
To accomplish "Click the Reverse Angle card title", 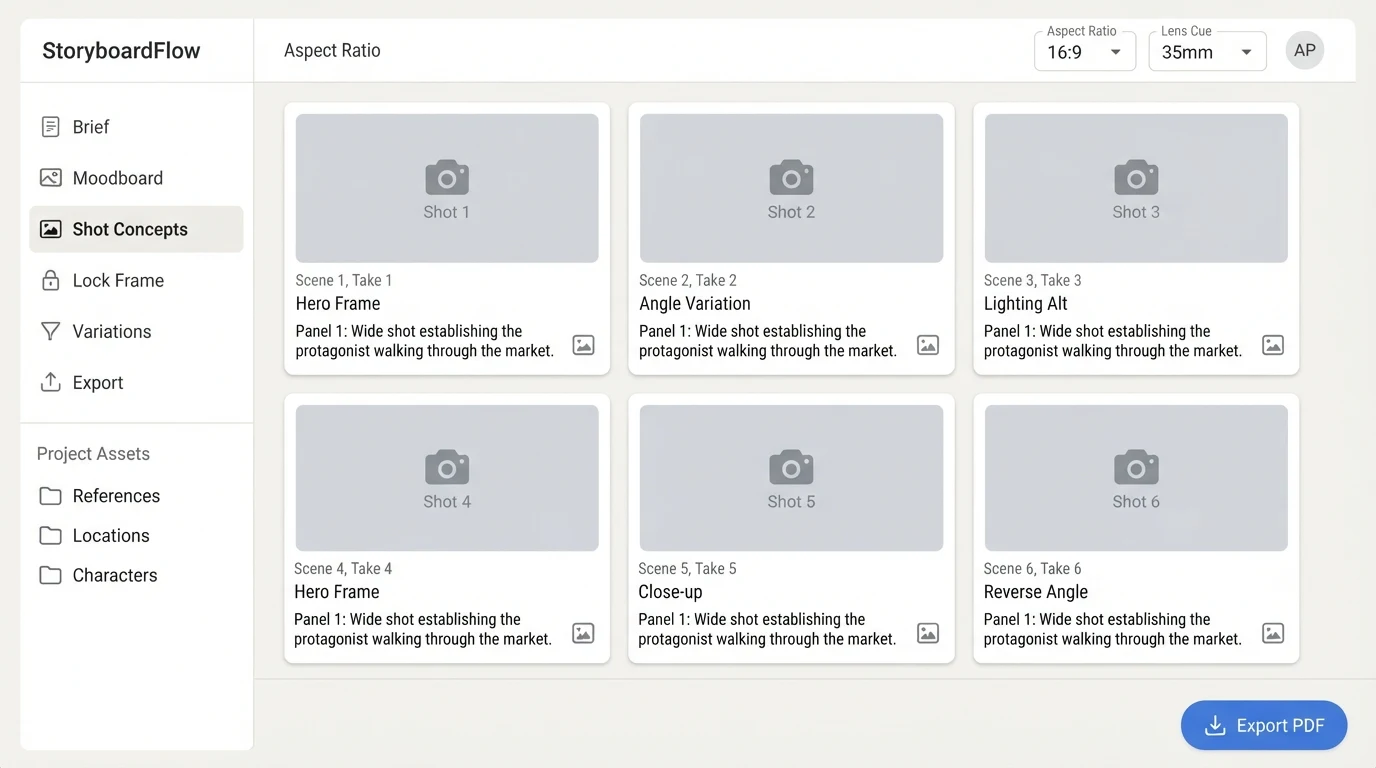I will (1036, 592).
